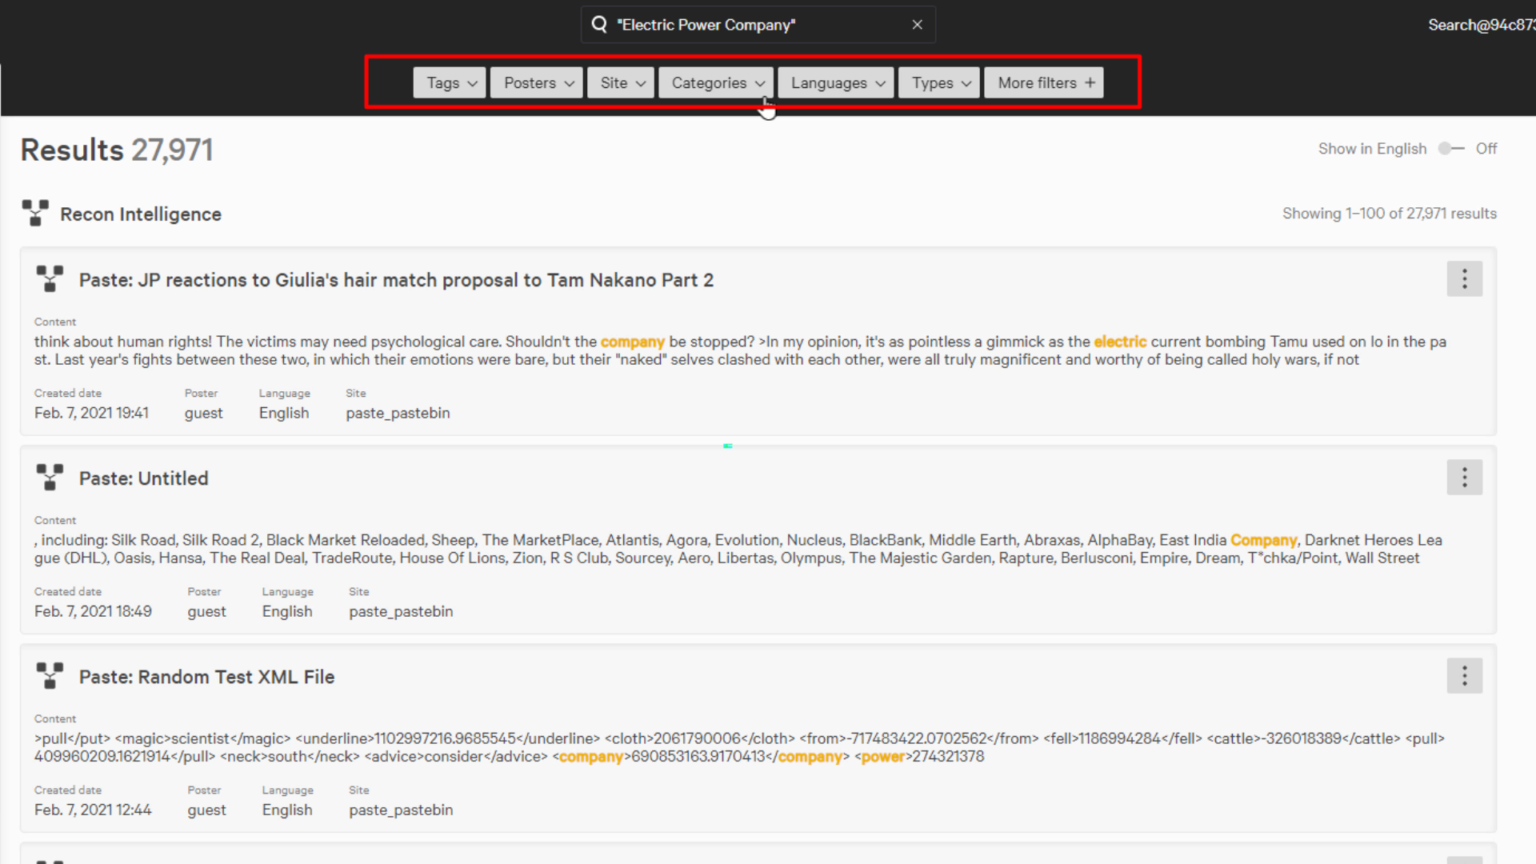The height and width of the screenshot is (864, 1536).
Task: Open JP reactions to Giulia's hair match result
Action: coord(396,280)
